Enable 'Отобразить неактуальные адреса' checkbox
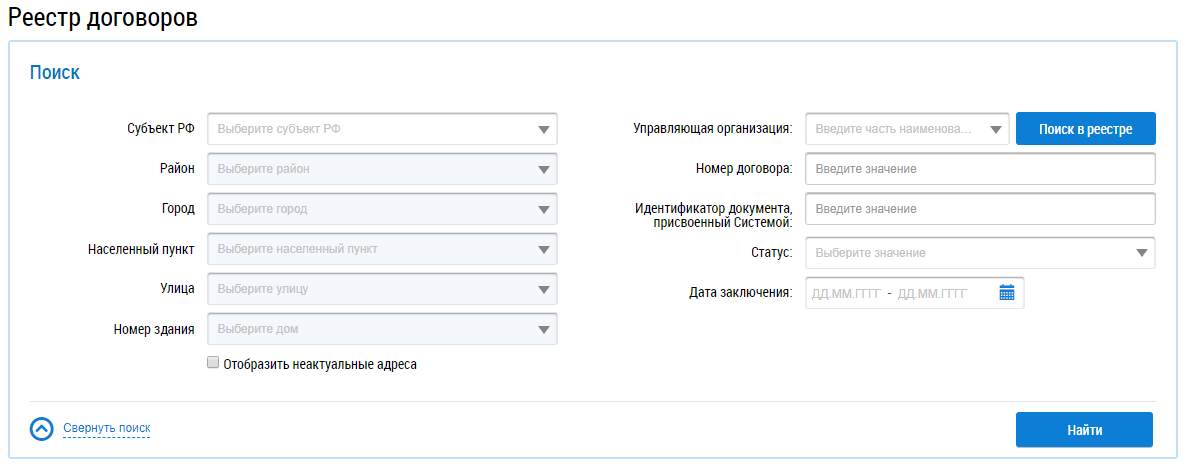 tap(213, 364)
